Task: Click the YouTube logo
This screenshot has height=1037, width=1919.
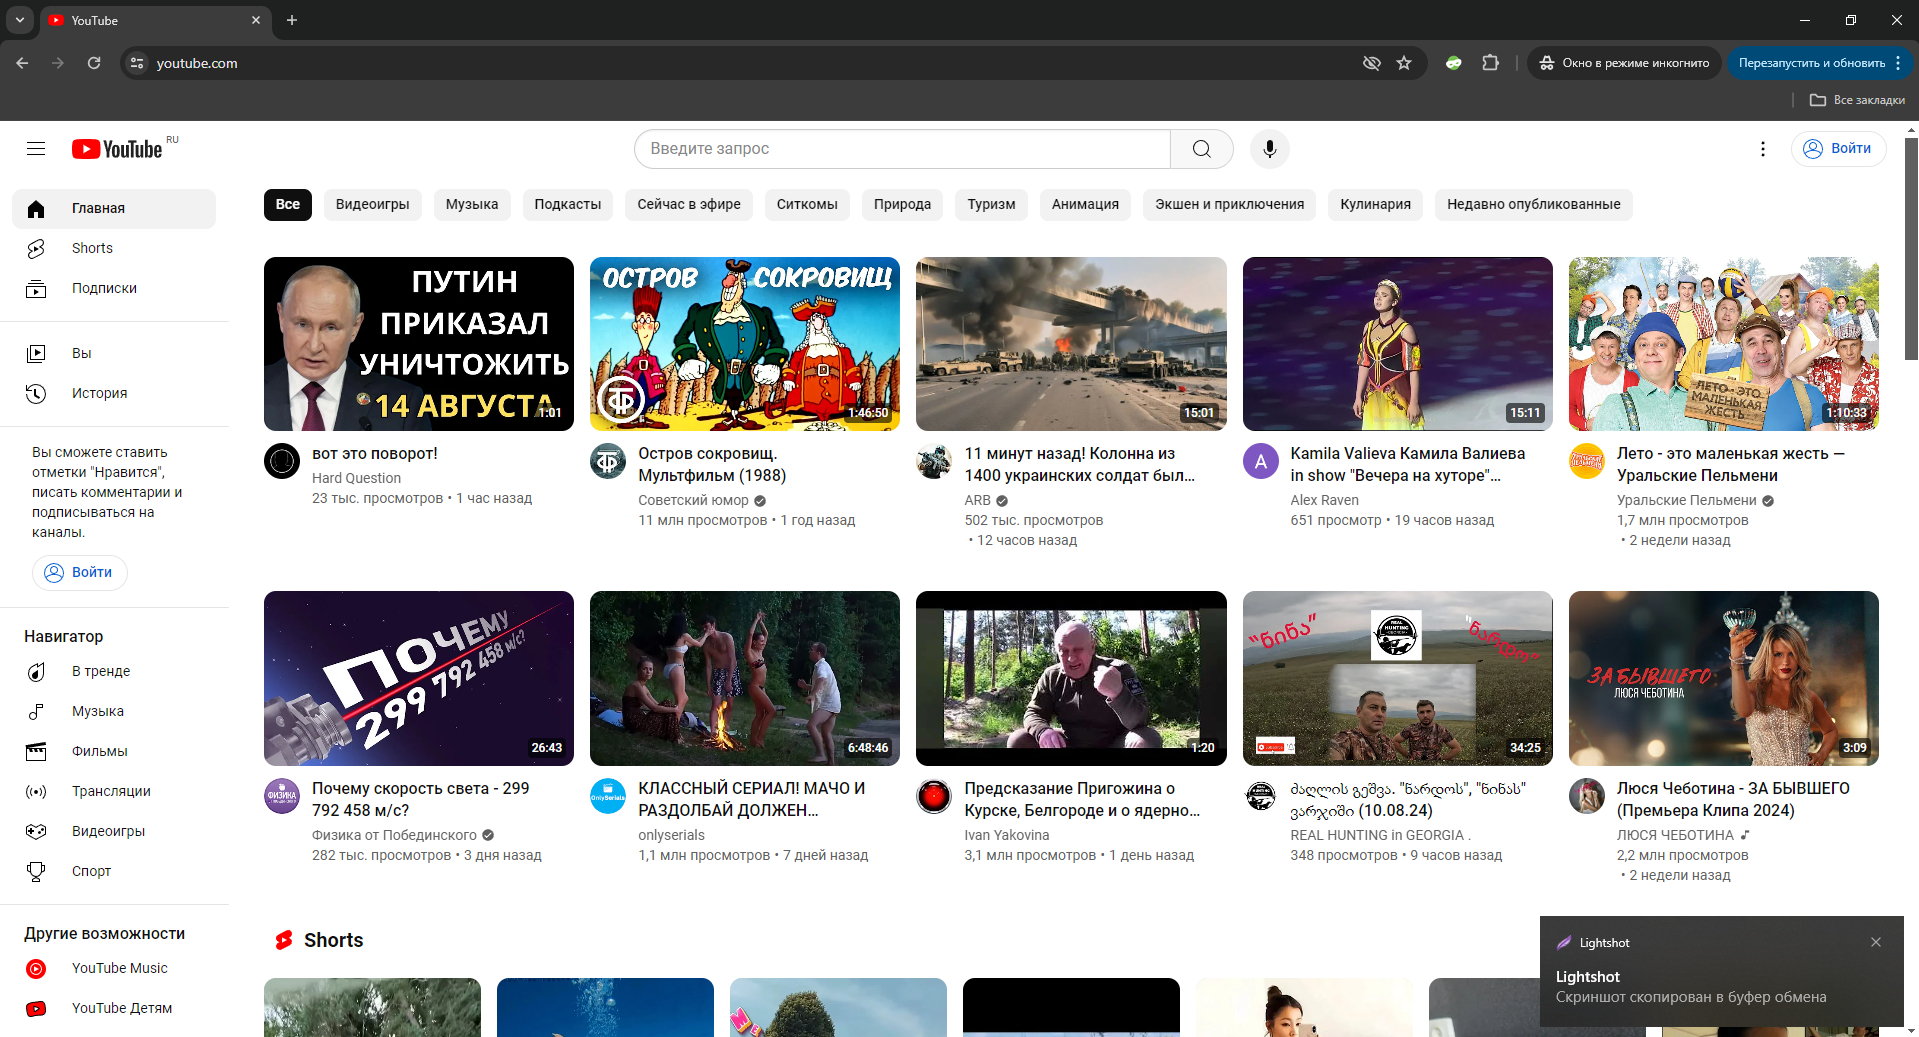Action: tap(118, 149)
